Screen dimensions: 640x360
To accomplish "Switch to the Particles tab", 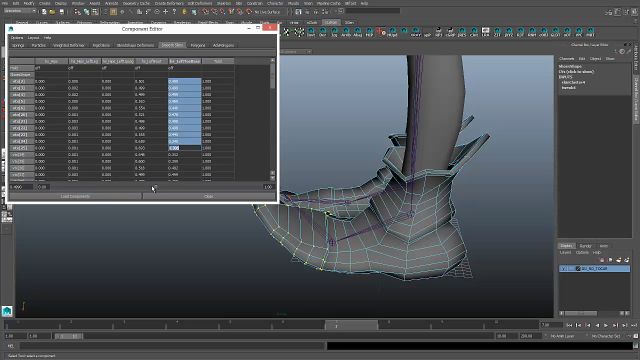I will coord(39,45).
